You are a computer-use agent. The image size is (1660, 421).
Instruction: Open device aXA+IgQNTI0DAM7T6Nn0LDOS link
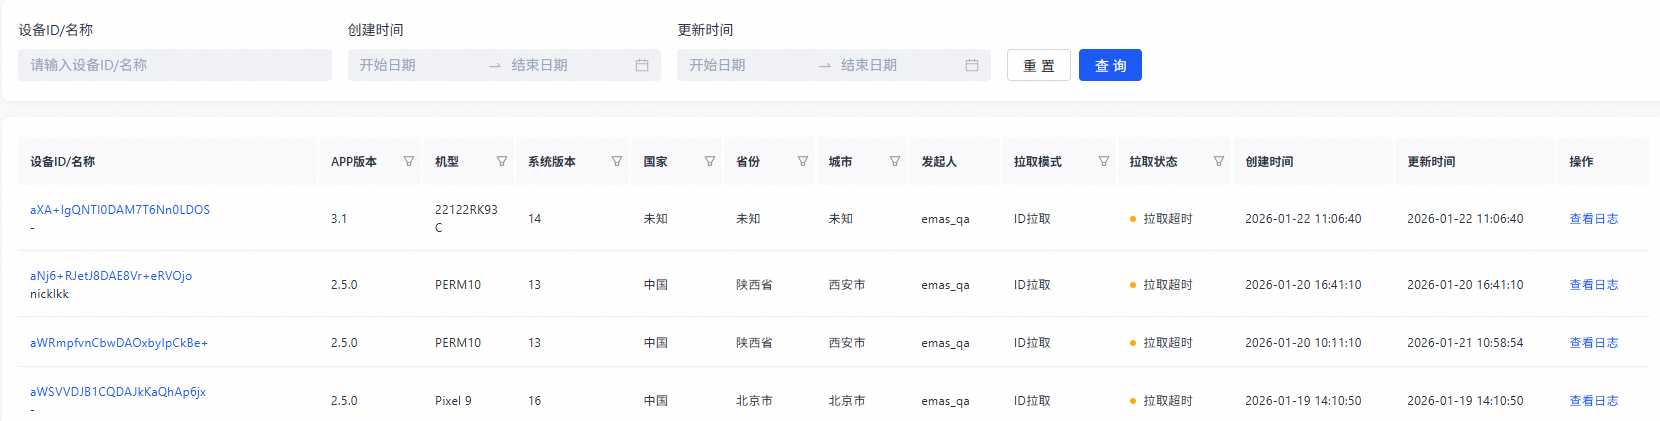point(120,210)
